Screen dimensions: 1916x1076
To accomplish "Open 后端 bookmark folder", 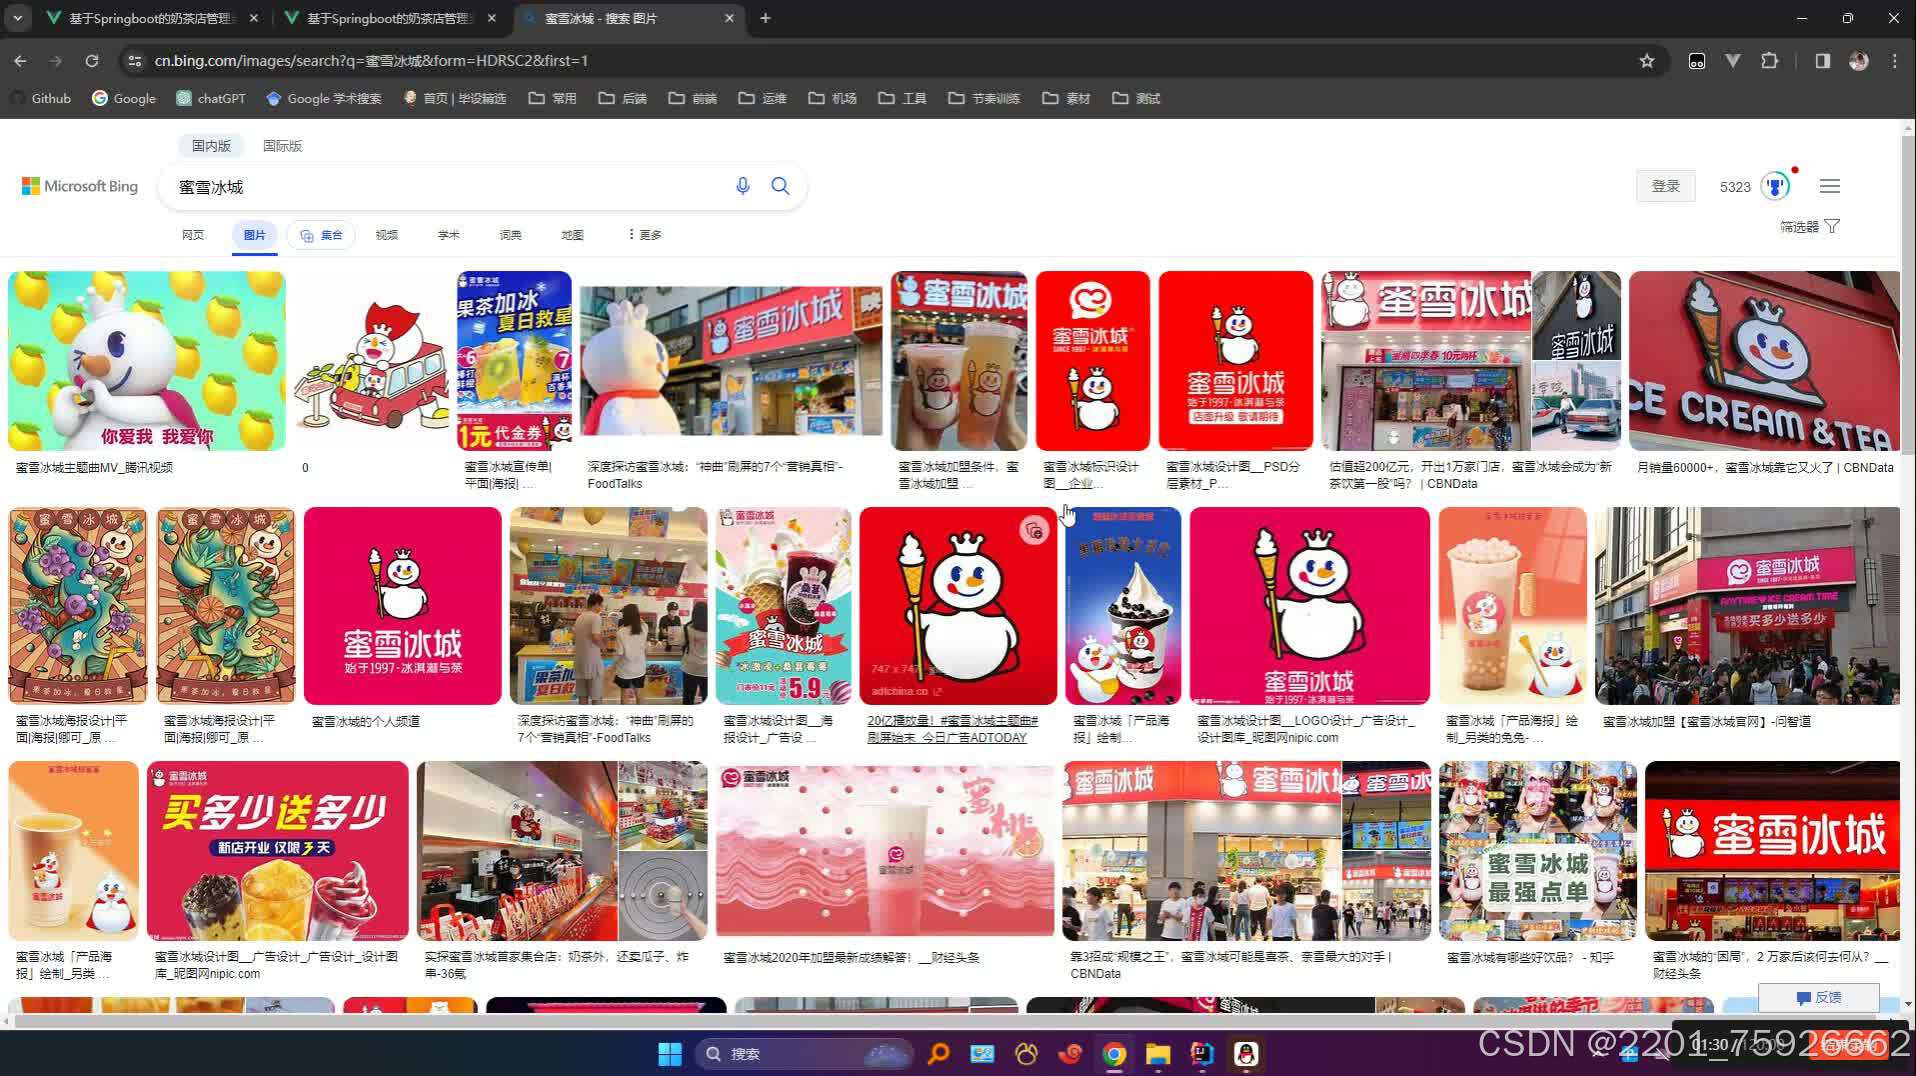I will 622,98.
